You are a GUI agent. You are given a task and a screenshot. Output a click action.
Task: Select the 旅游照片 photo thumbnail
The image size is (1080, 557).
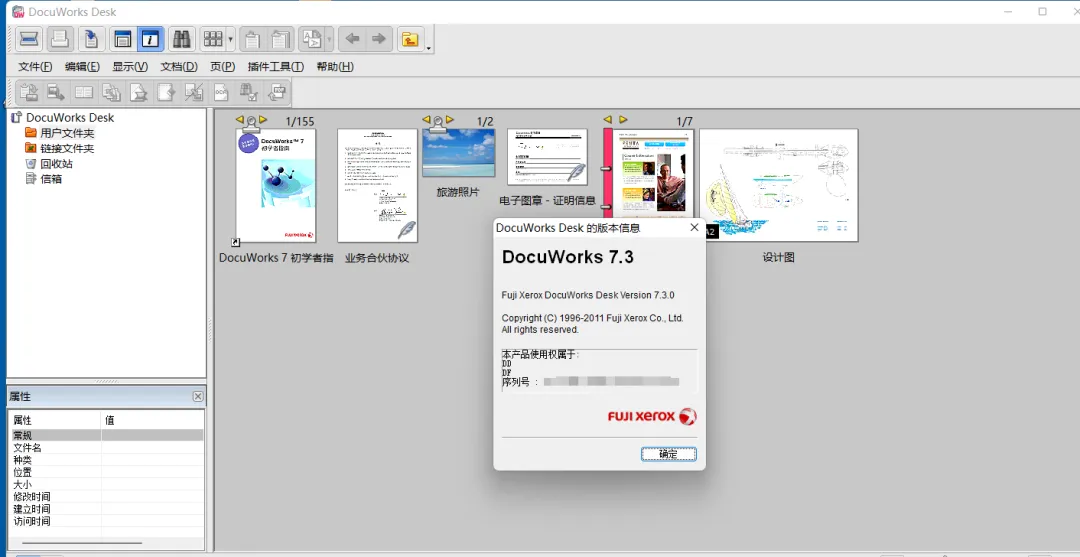[x=458, y=153]
